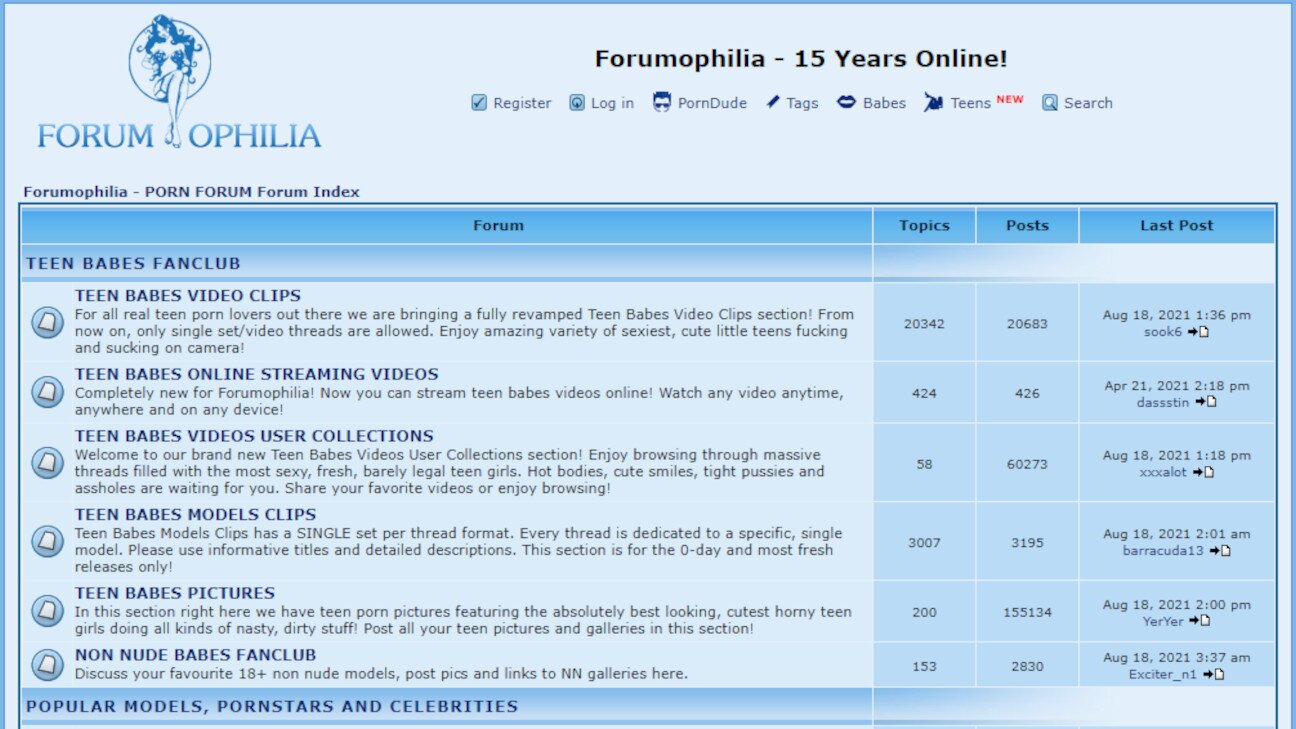Image resolution: width=1296 pixels, height=729 pixels.
Task: Click the go-to-last-post arrow beside YerYer
Action: click(x=1202, y=620)
